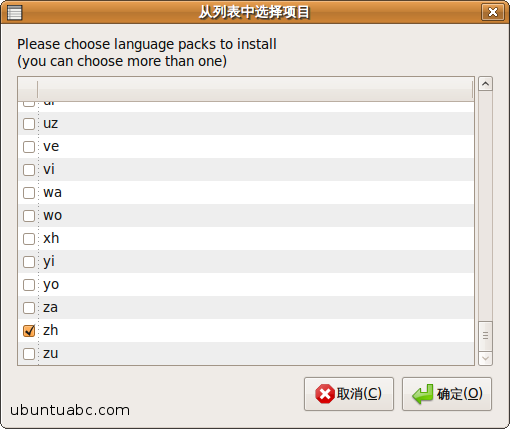Click the empty column header of list
510x429 pixels.
pos(255,89)
